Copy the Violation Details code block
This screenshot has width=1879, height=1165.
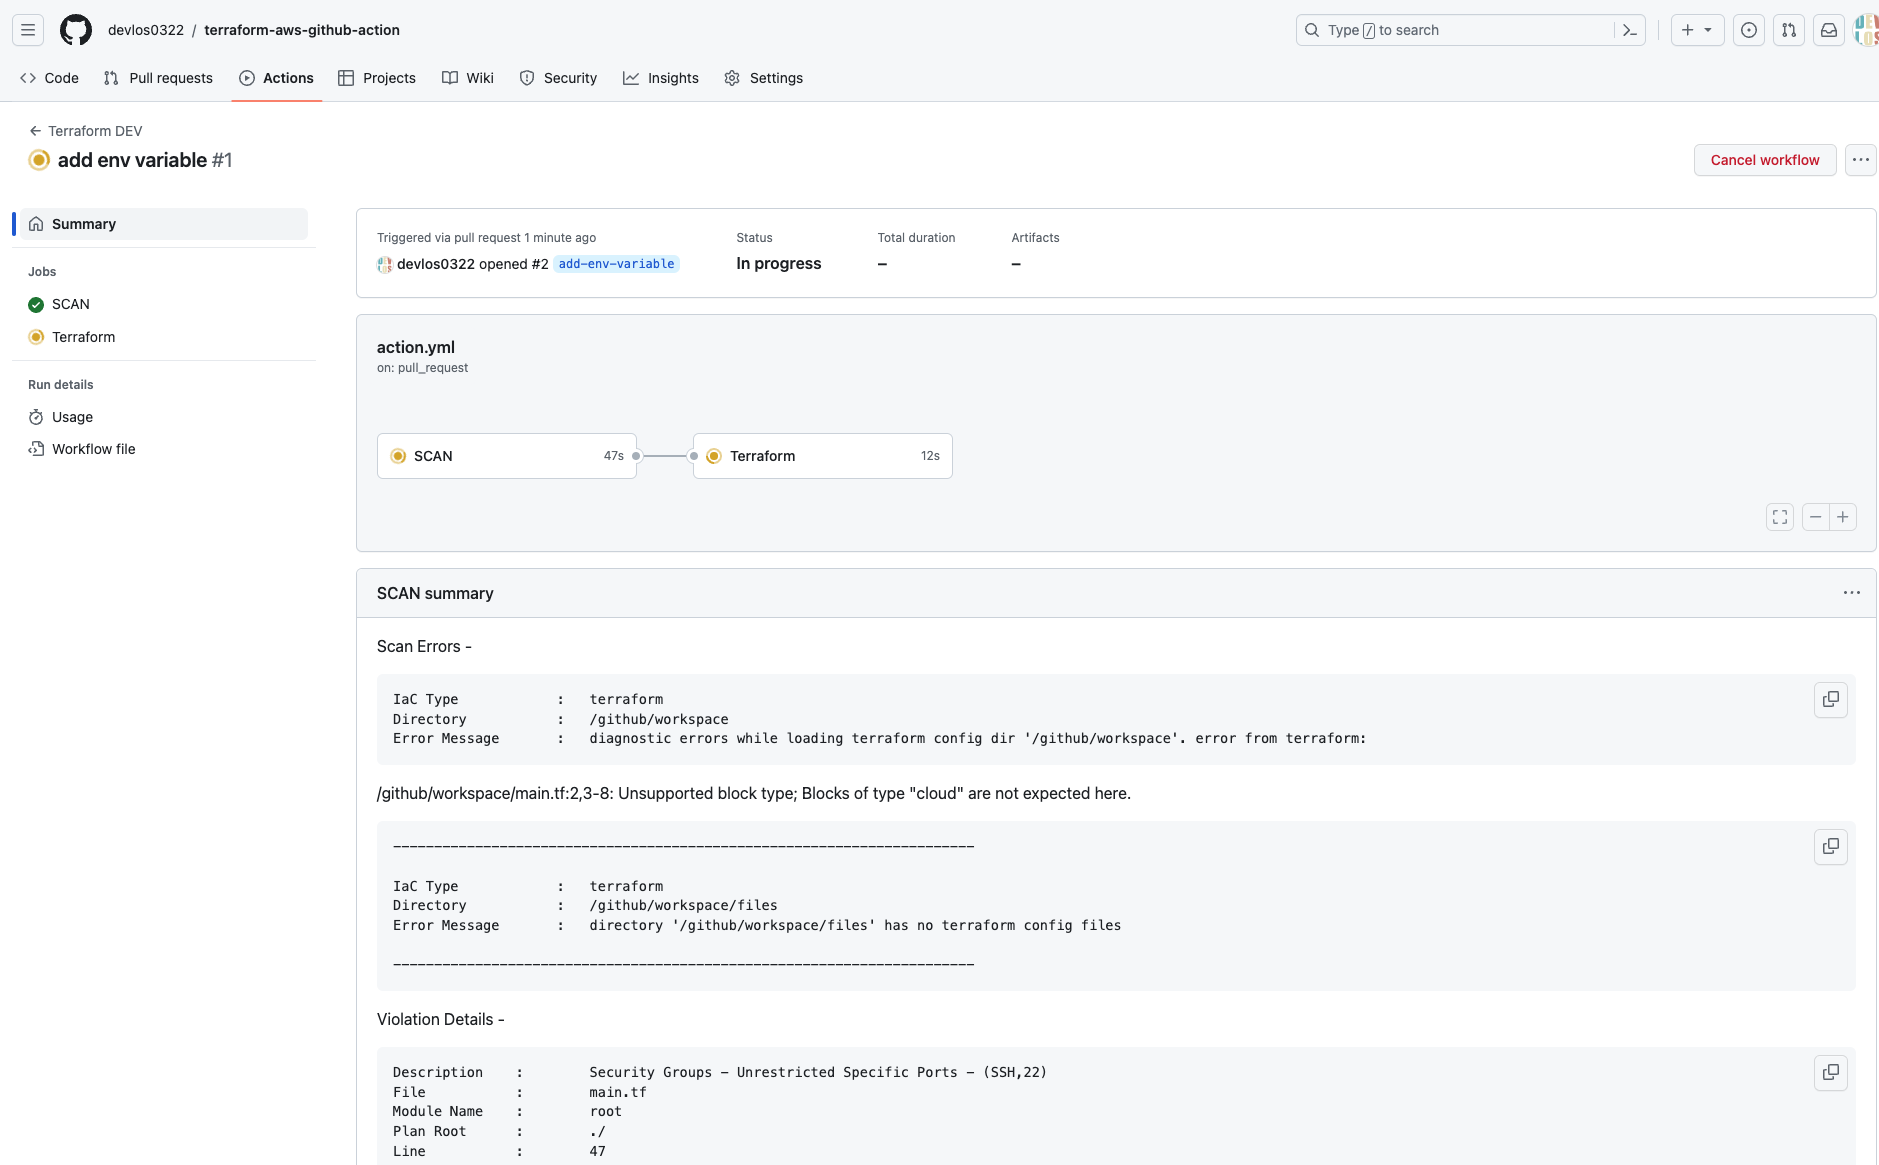(x=1831, y=1073)
